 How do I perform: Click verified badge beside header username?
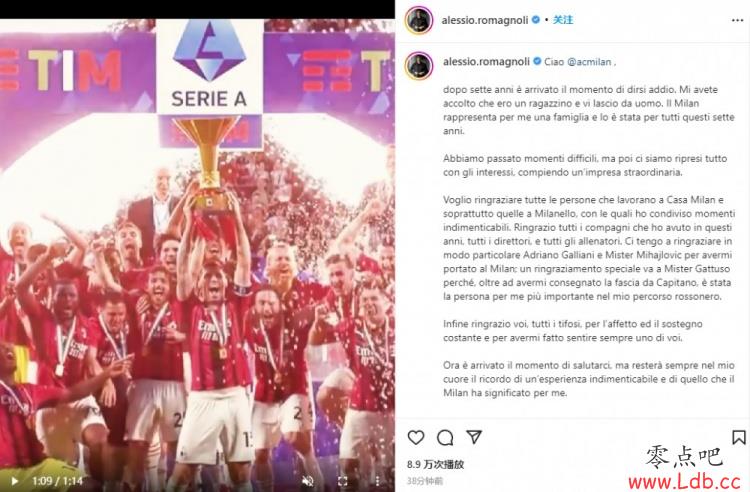click(536, 20)
